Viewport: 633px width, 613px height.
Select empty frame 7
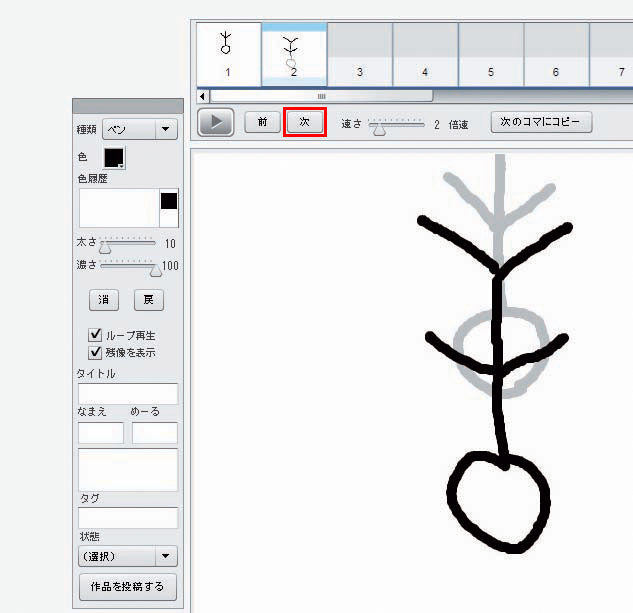(x=612, y=54)
